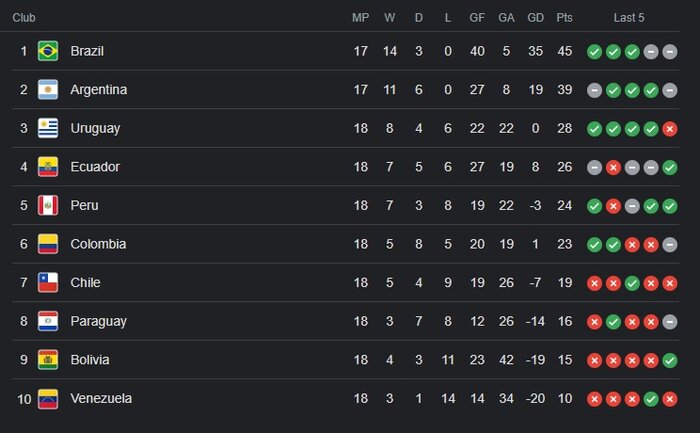The height and width of the screenshot is (433, 700).
Task: Click Venezuela's green win icon in Last 5
Action: pyautogui.click(x=651, y=399)
